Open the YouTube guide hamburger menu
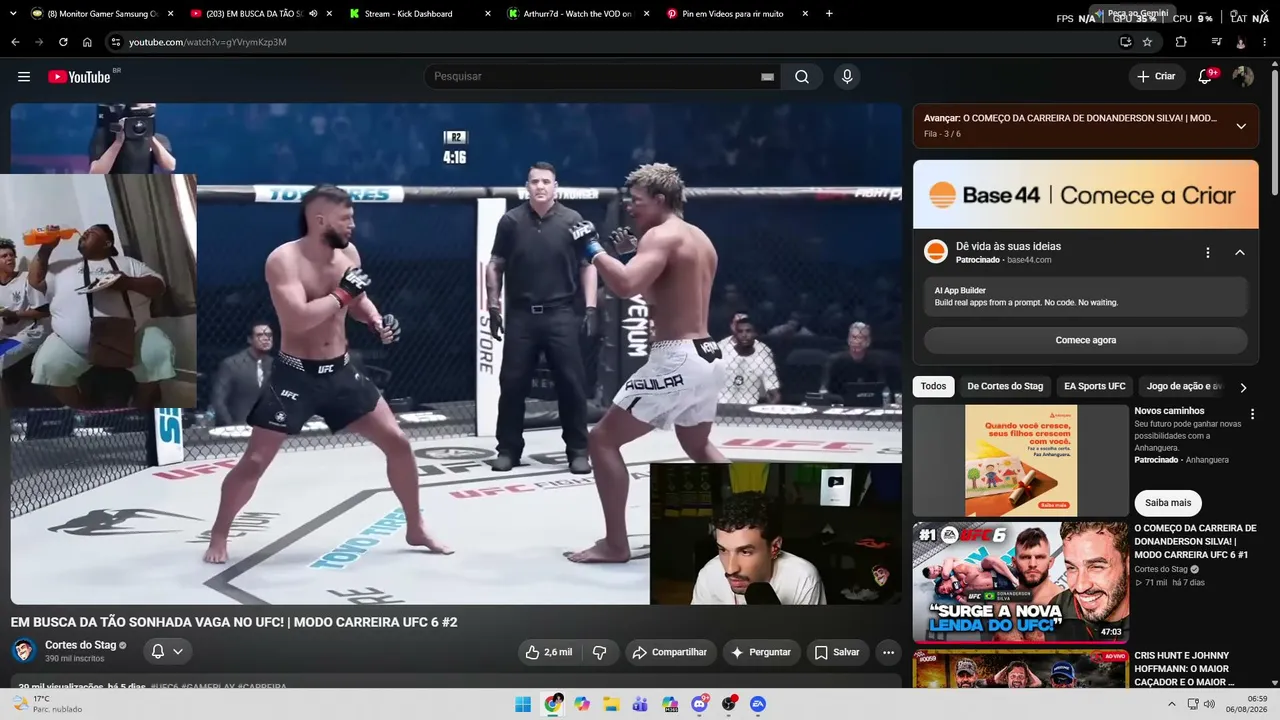The width and height of the screenshot is (1280, 720). click(24, 77)
